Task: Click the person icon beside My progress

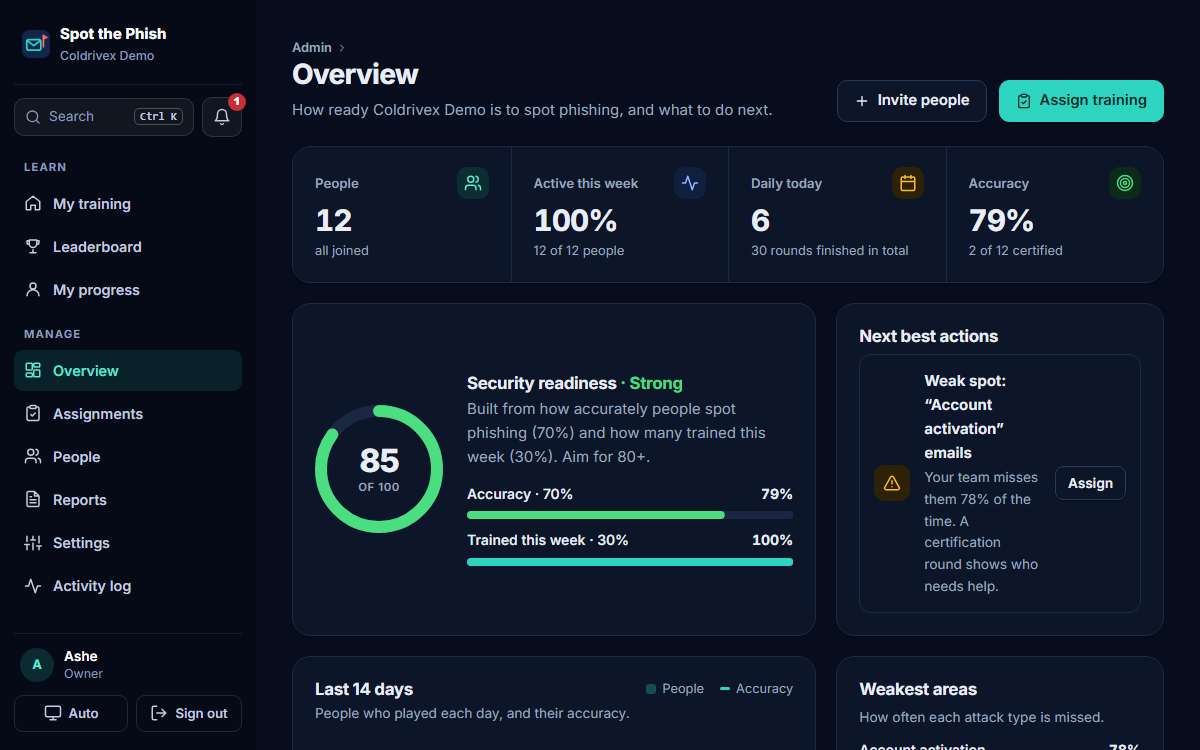Action: [x=33, y=290]
